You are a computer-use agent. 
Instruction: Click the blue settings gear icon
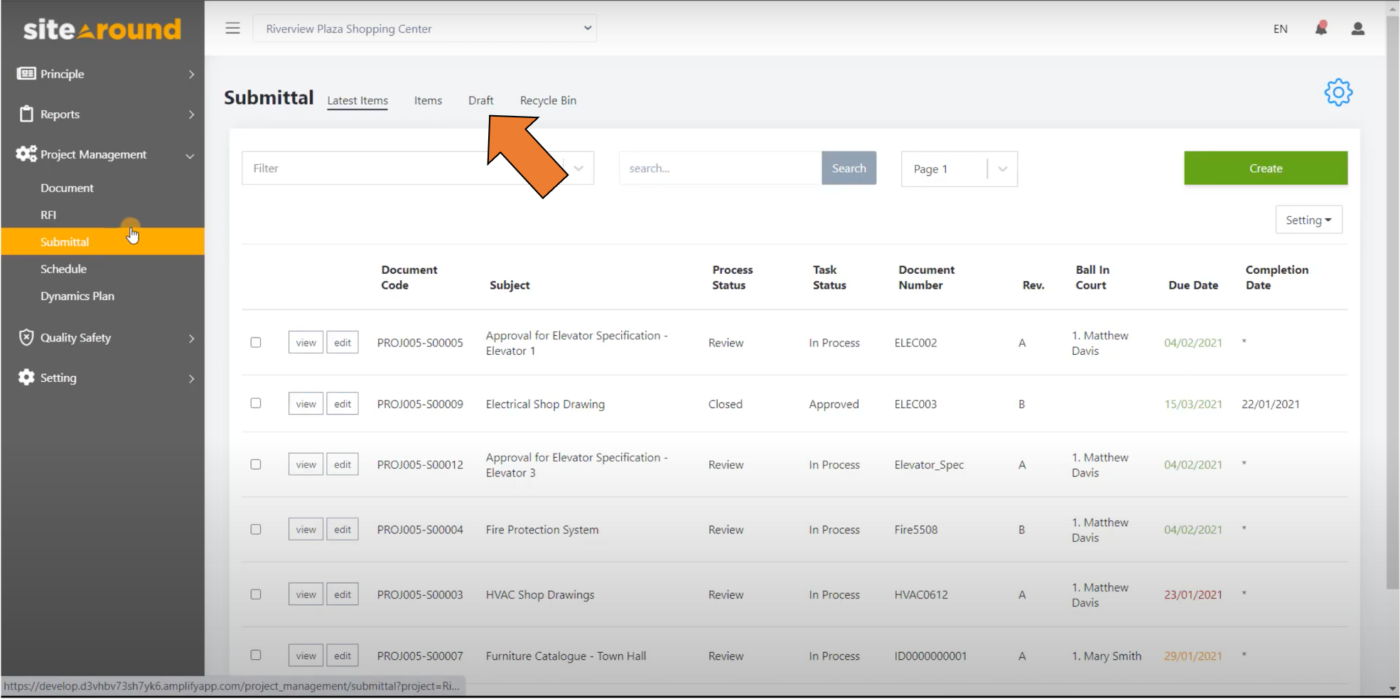[x=1338, y=92]
